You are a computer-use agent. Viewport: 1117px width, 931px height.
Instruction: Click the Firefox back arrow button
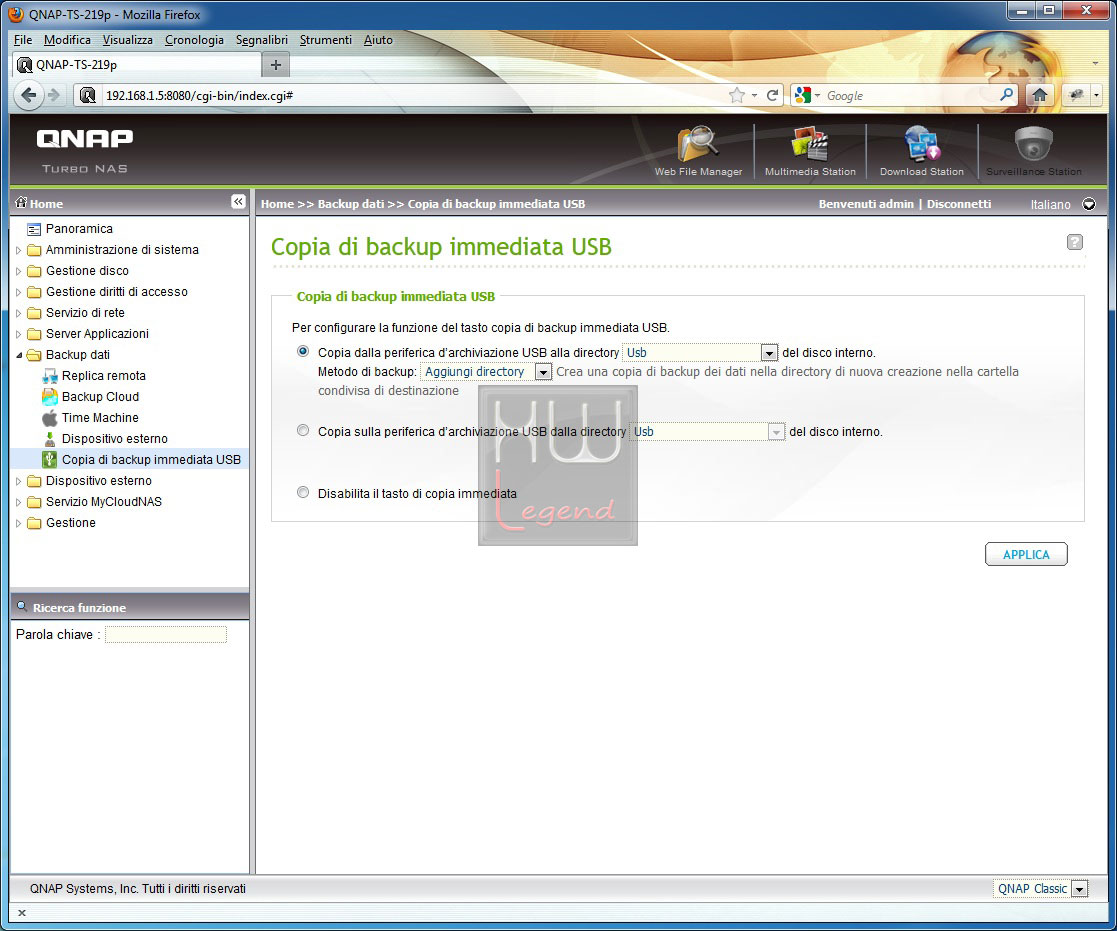(28, 95)
